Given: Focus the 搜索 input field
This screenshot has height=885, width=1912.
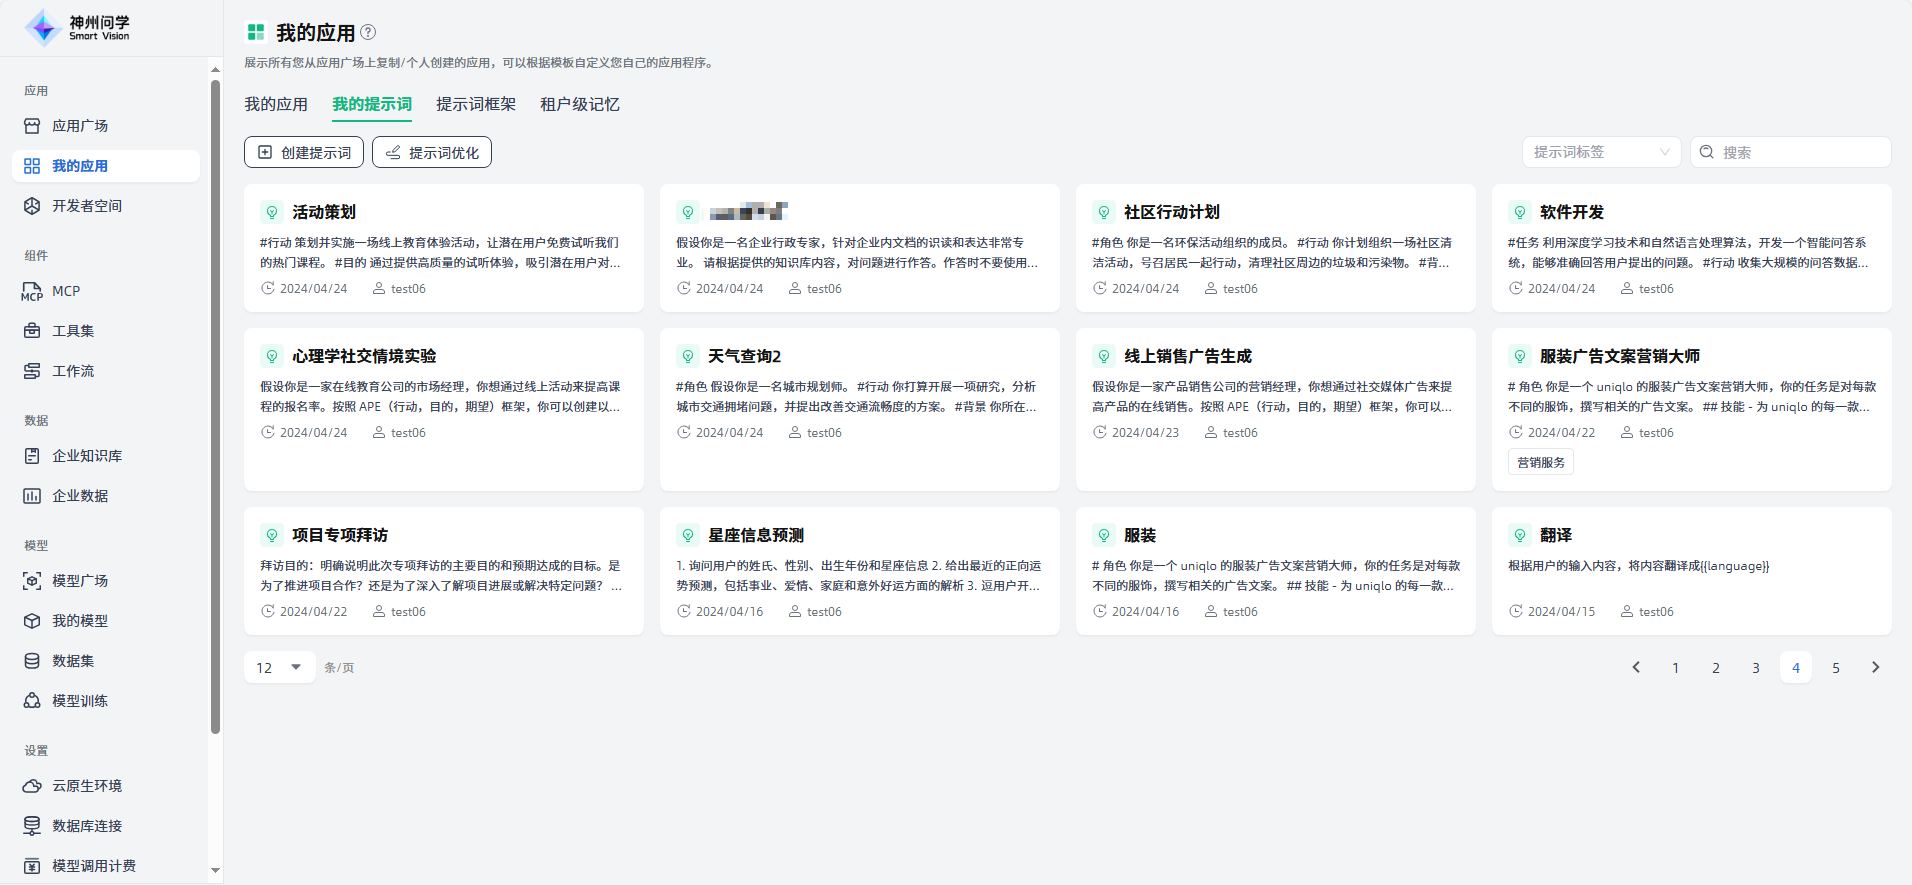Looking at the screenshot, I should (x=1800, y=152).
